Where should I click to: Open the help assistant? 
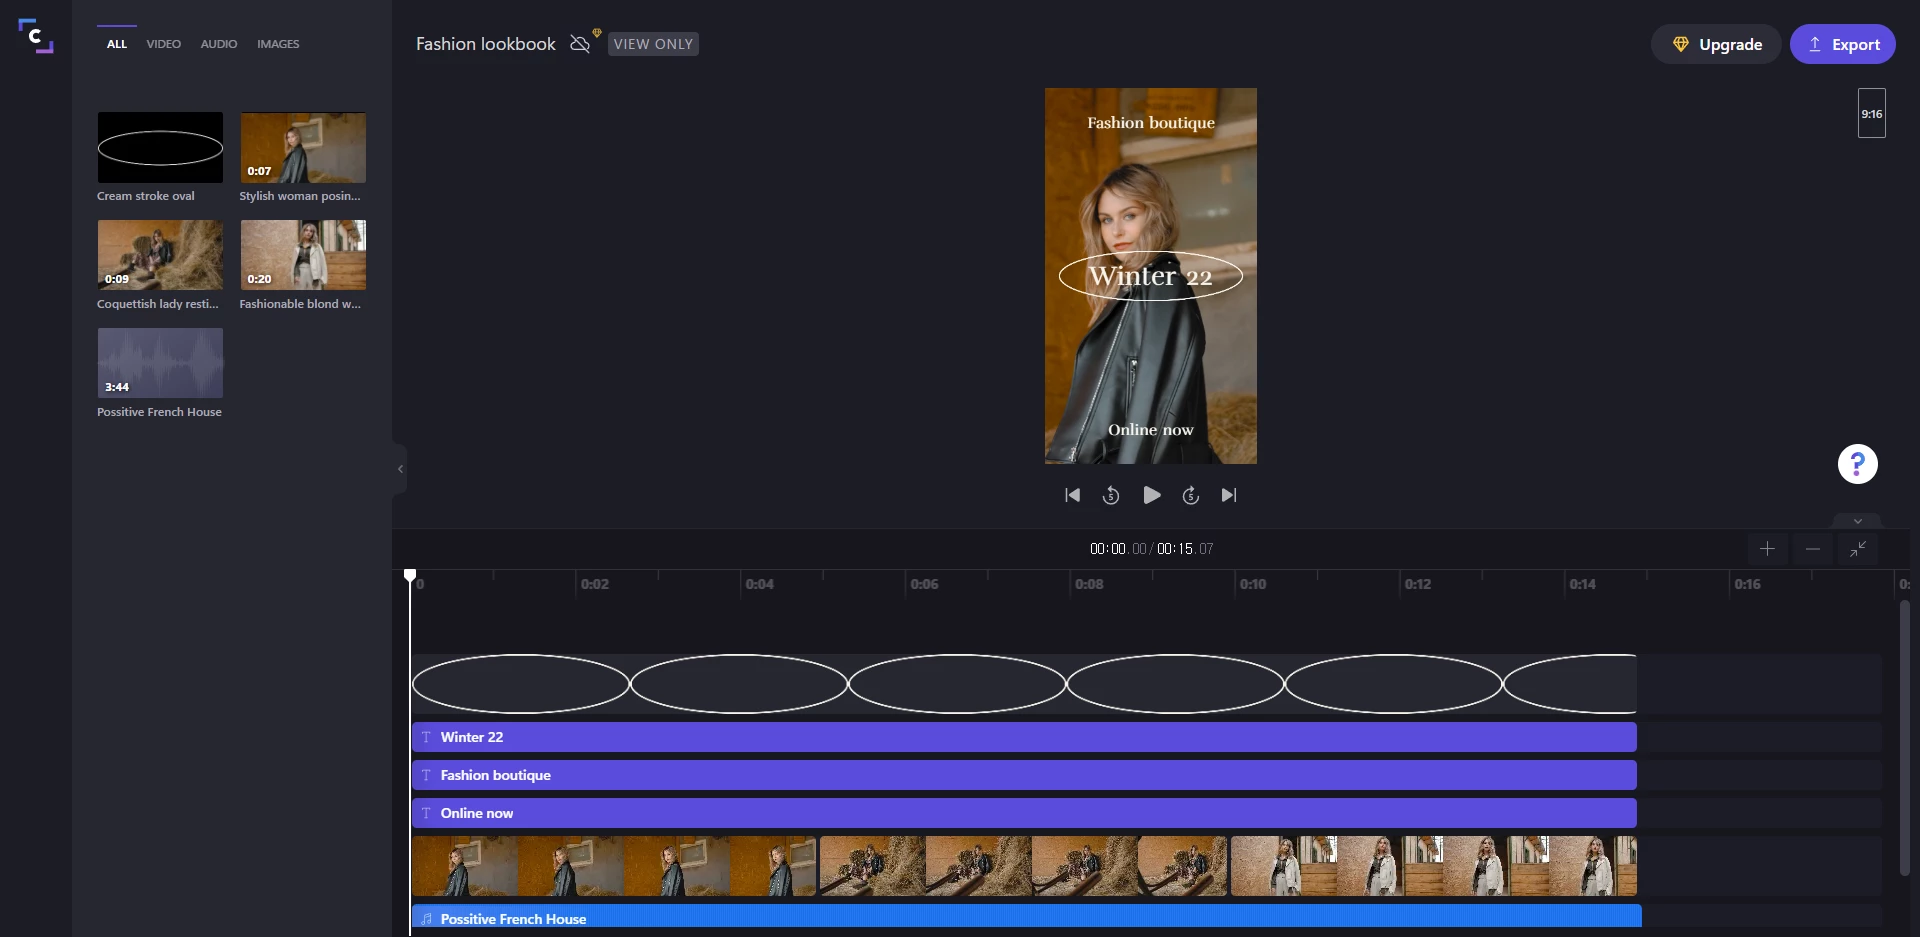coord(1857,464)
